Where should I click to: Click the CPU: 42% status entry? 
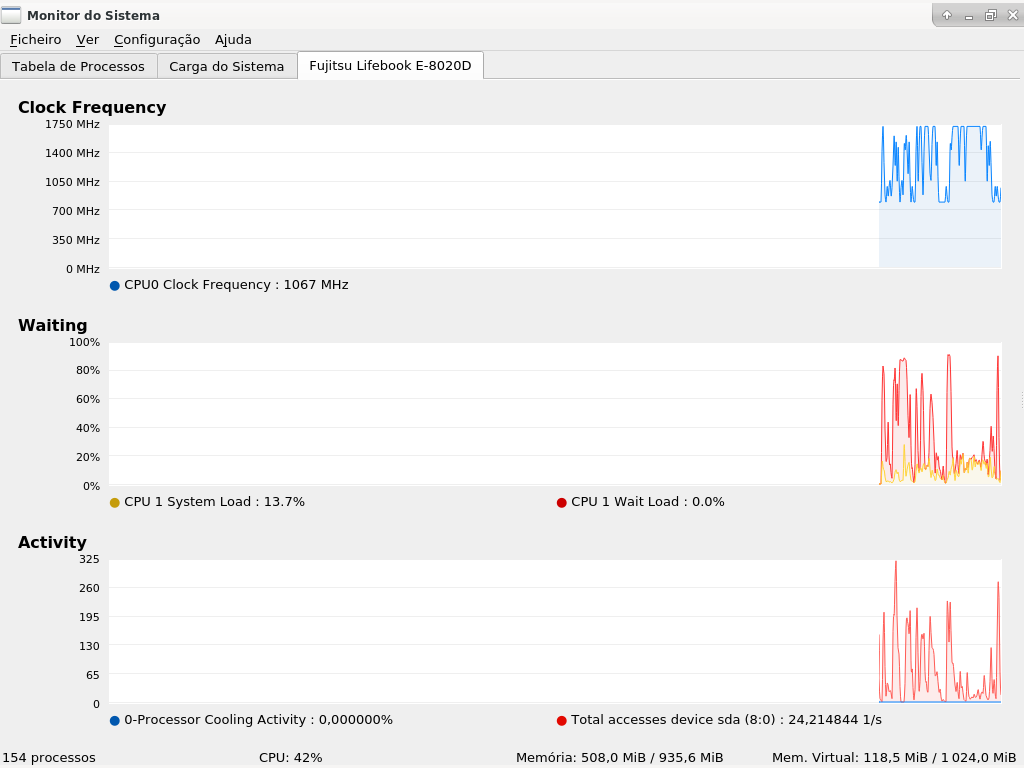tap(291, 758)
